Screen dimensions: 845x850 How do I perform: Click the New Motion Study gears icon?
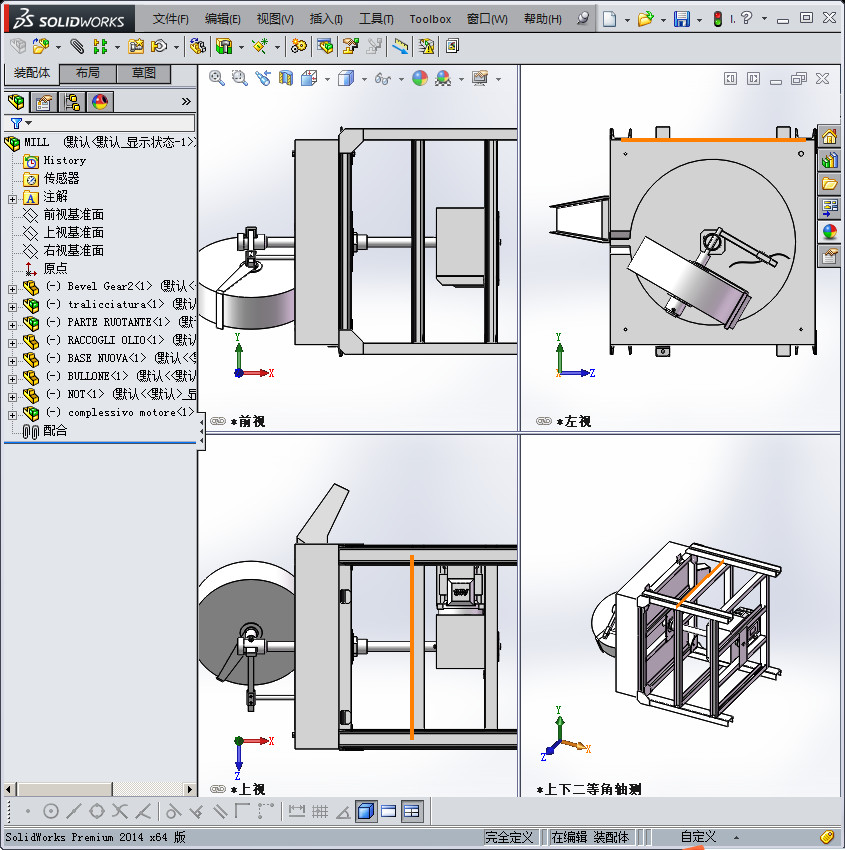pos(298,47)
